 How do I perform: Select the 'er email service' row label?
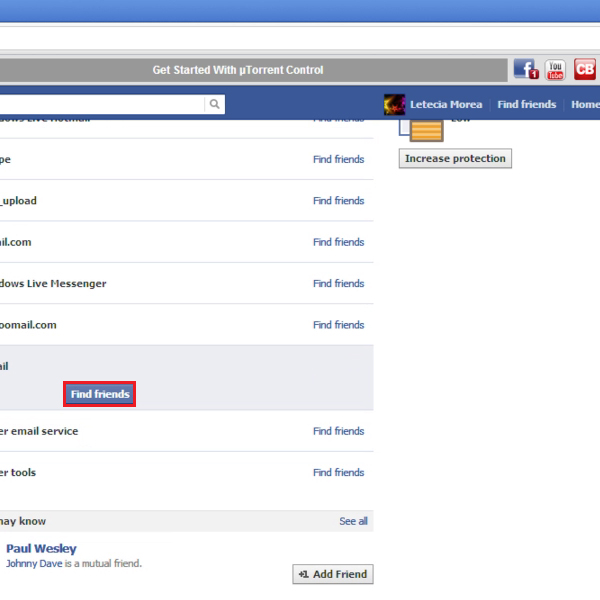click(39, 431)
